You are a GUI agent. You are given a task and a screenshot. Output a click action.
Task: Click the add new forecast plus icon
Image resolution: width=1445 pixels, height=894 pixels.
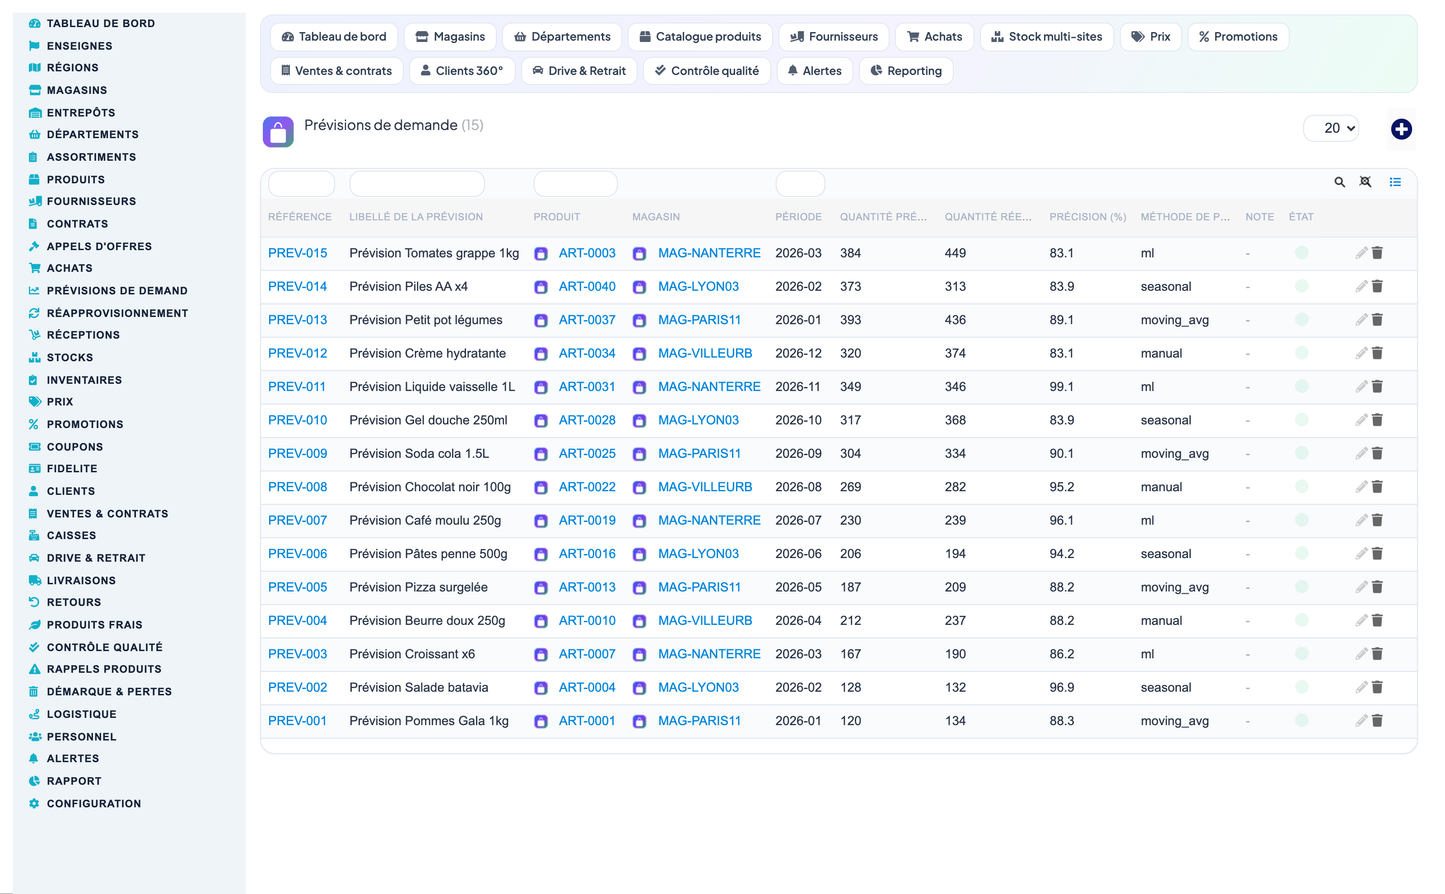click(x=1401, y=129)
